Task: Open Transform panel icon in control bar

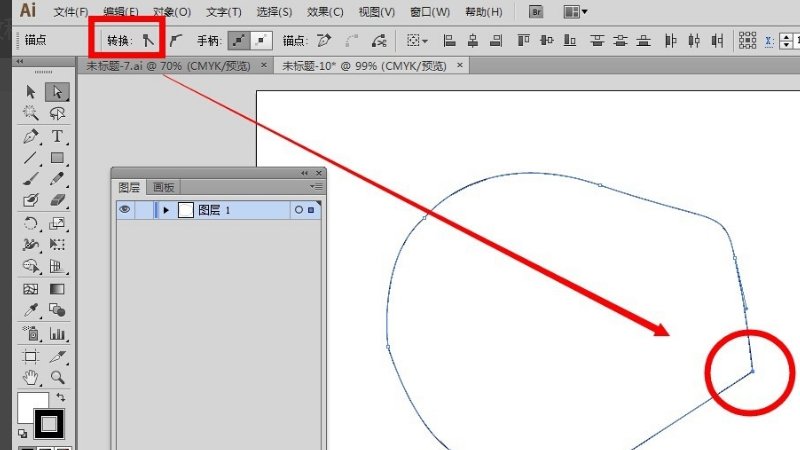Action: [x=747, y=40]
